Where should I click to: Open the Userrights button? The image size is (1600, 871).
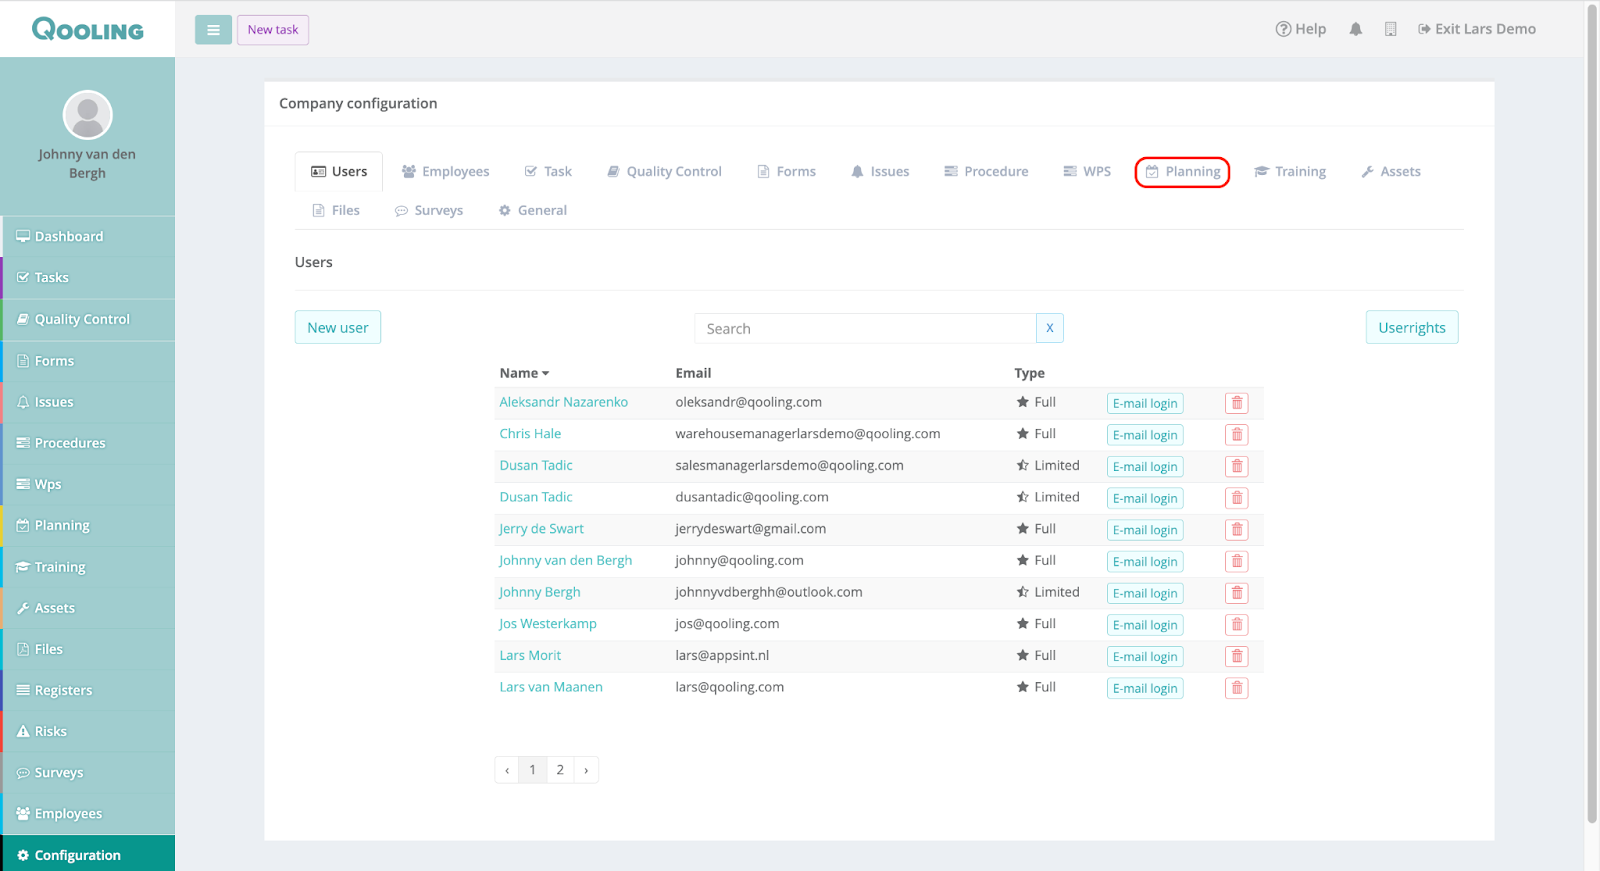click(x=1412, y=327)
